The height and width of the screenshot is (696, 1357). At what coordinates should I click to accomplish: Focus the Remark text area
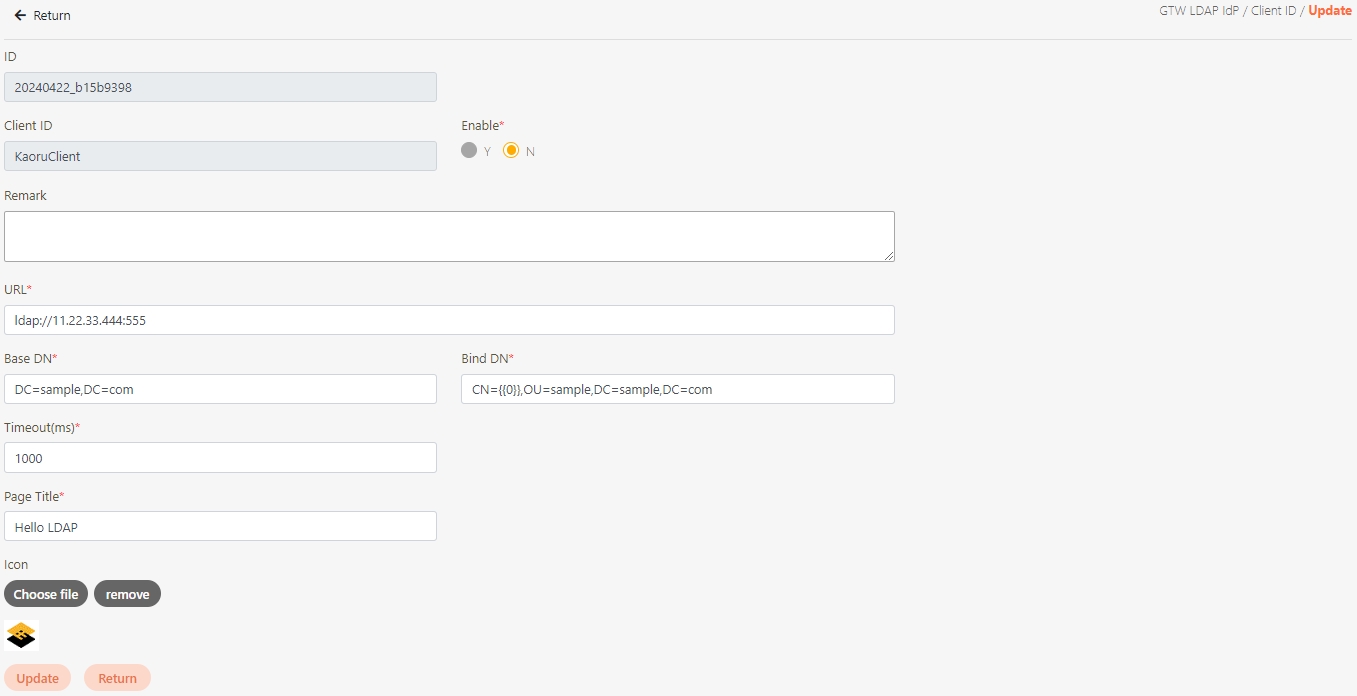(448, 236)
